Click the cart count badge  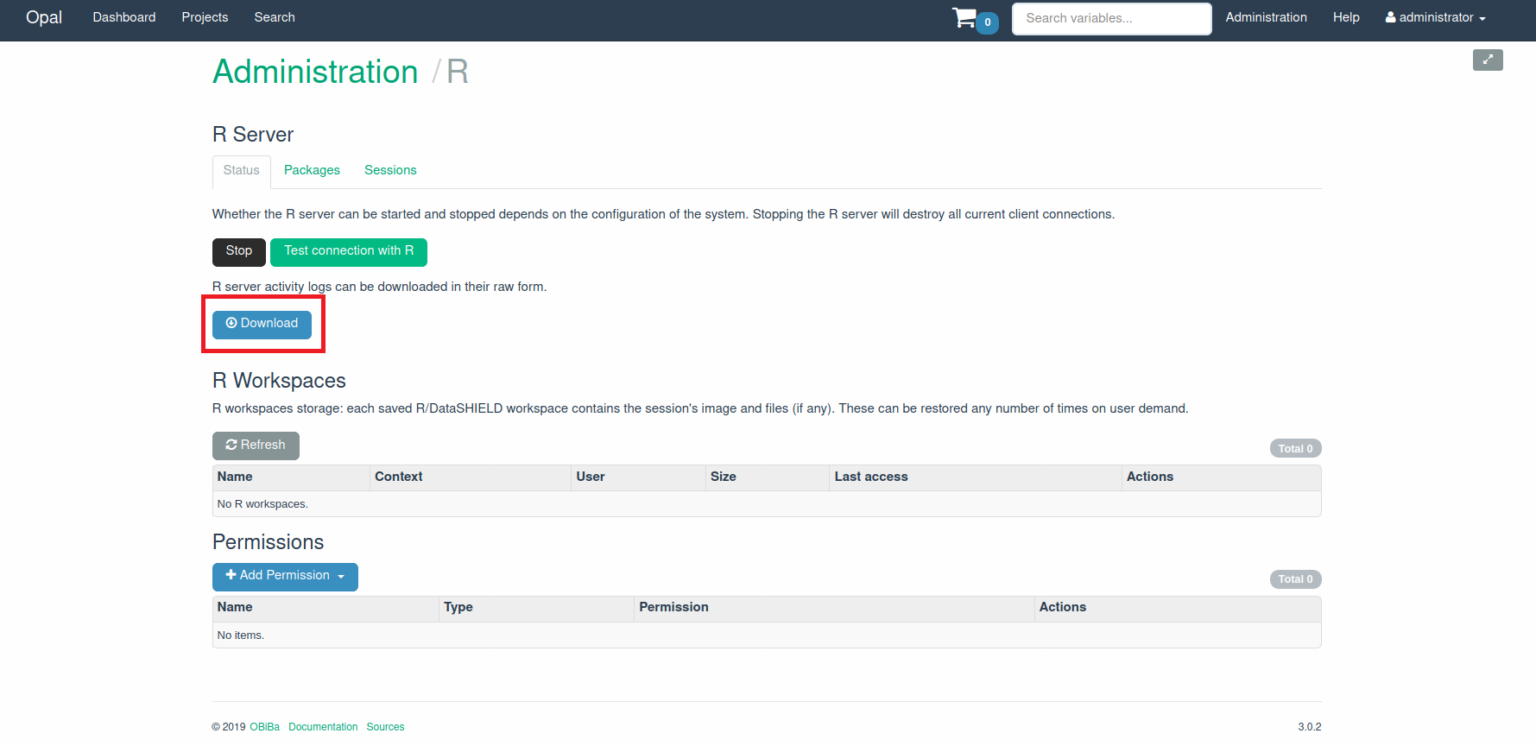point(987,23)
